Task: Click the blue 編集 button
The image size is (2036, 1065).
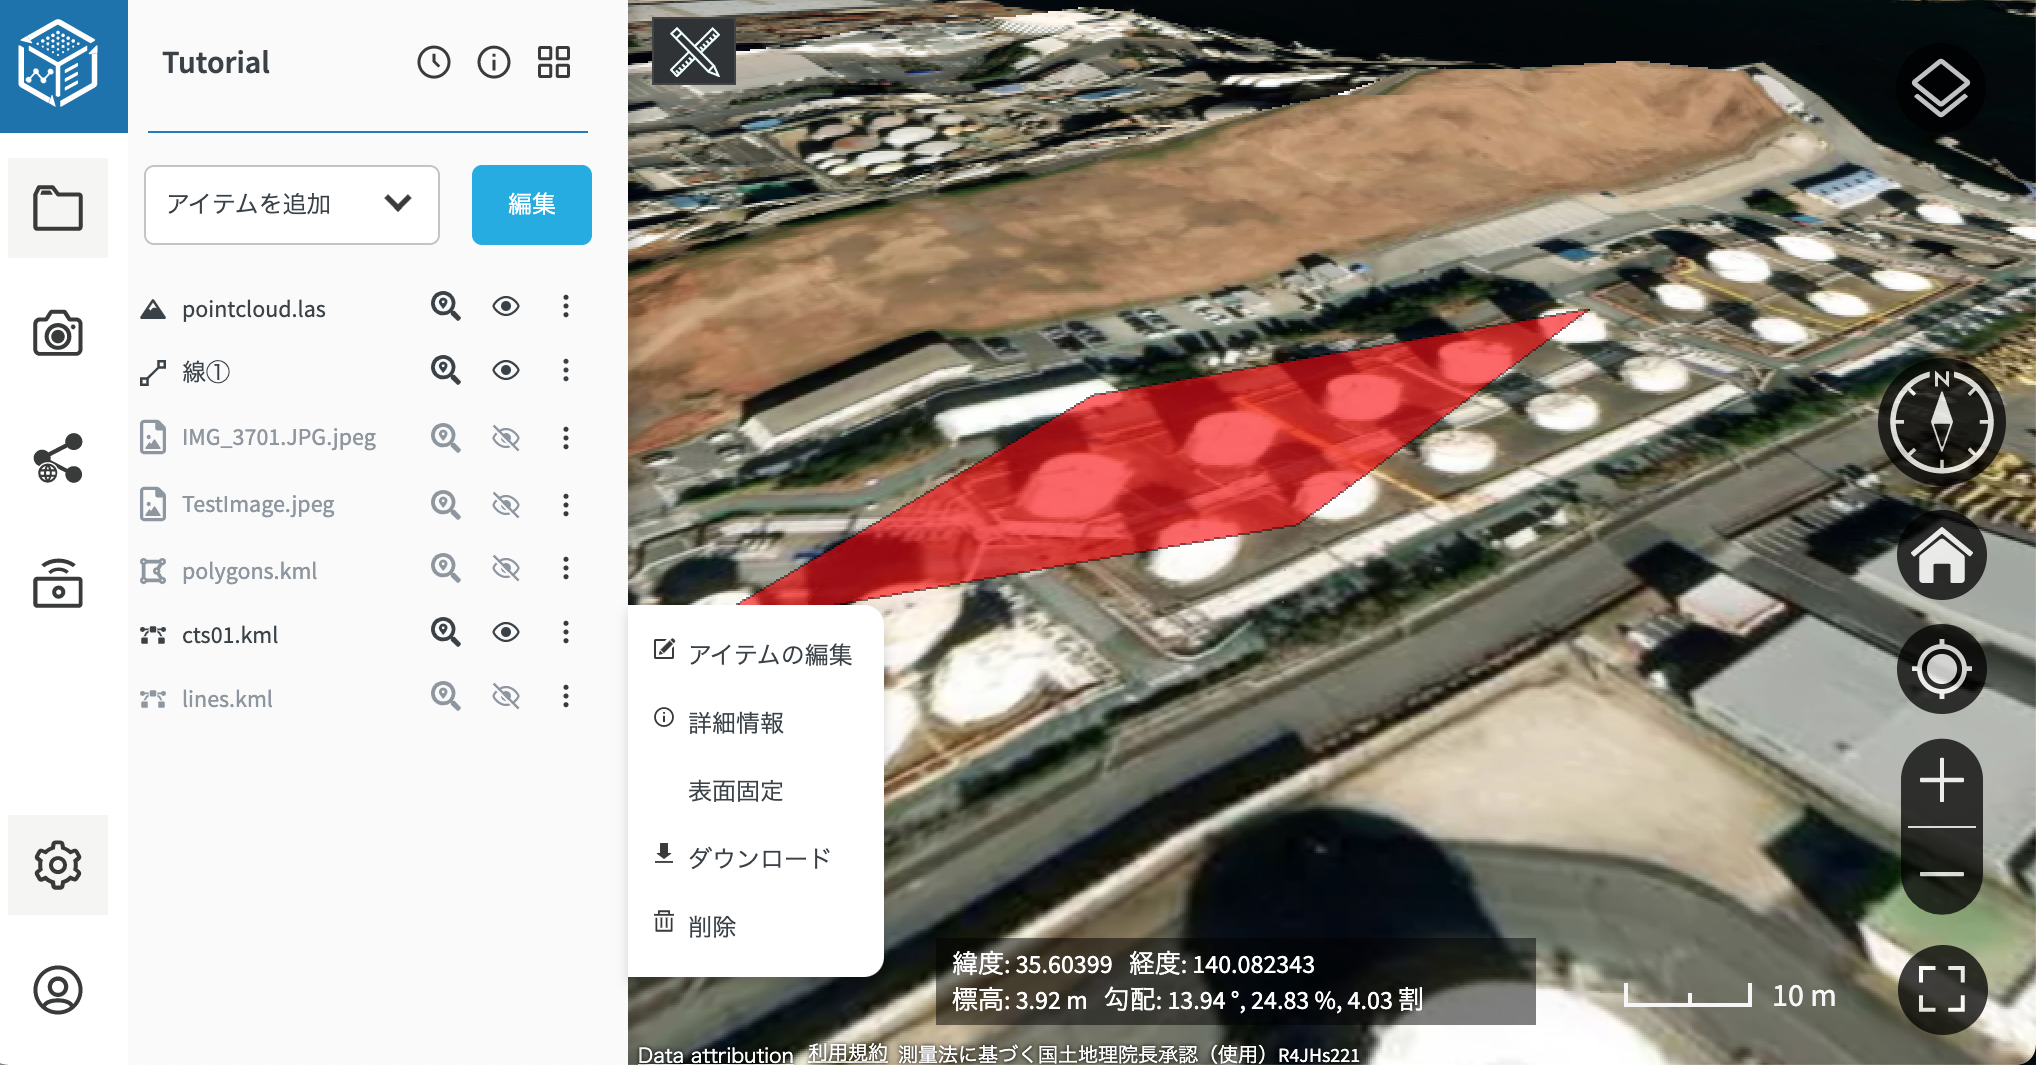Action: click(531, 204)
